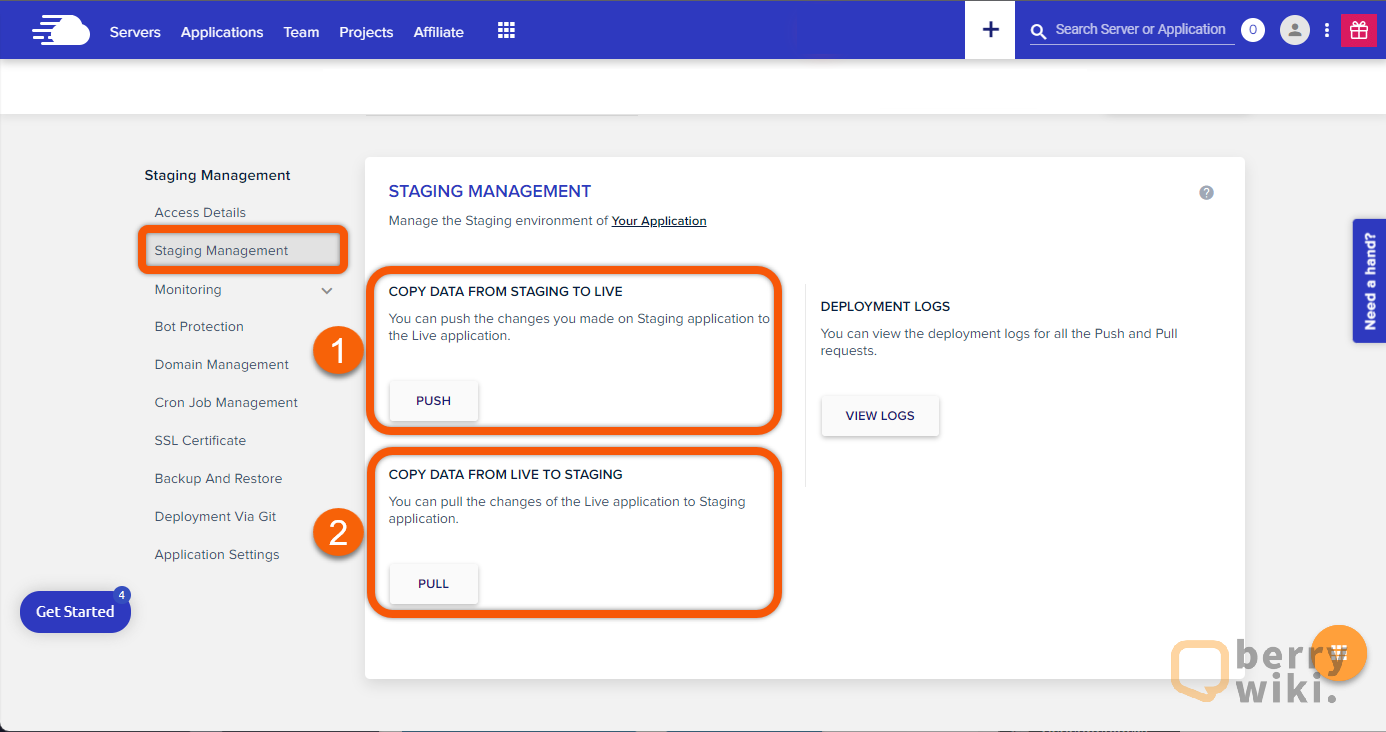Viewport: 1386px width, 732px height.
Task: Click the PUSH button
Action: 434,401
